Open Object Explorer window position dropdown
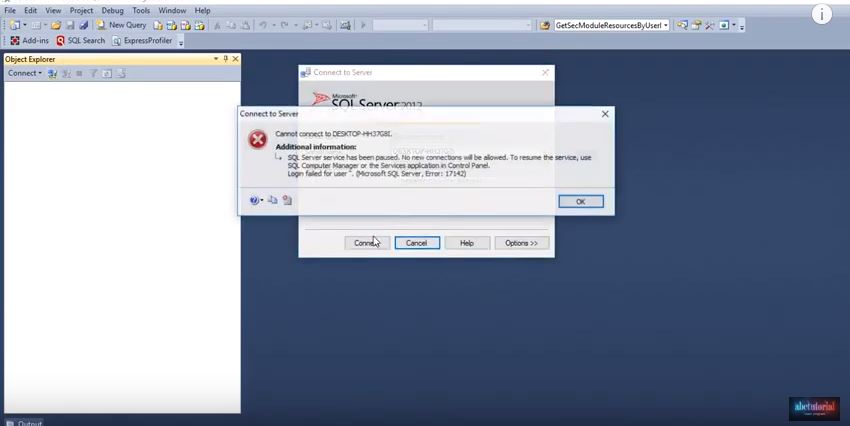 (216, 59)
